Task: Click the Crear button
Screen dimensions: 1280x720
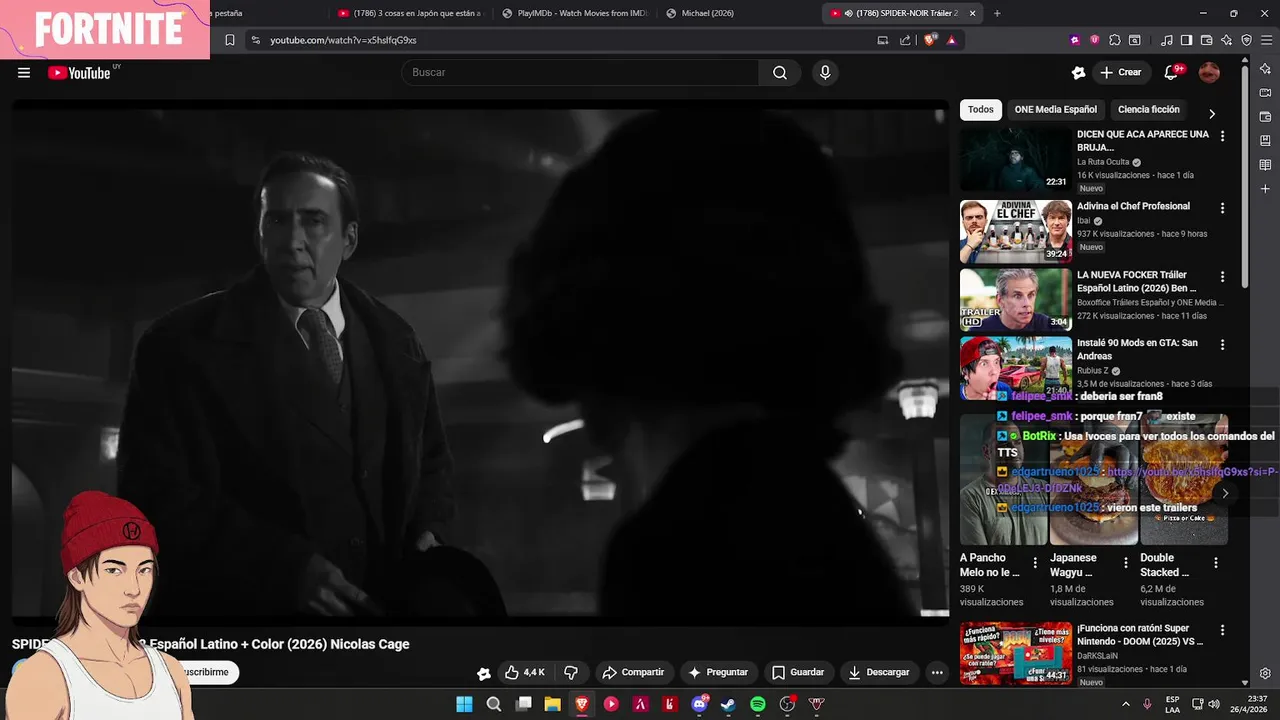Action: pos(1120,72)
